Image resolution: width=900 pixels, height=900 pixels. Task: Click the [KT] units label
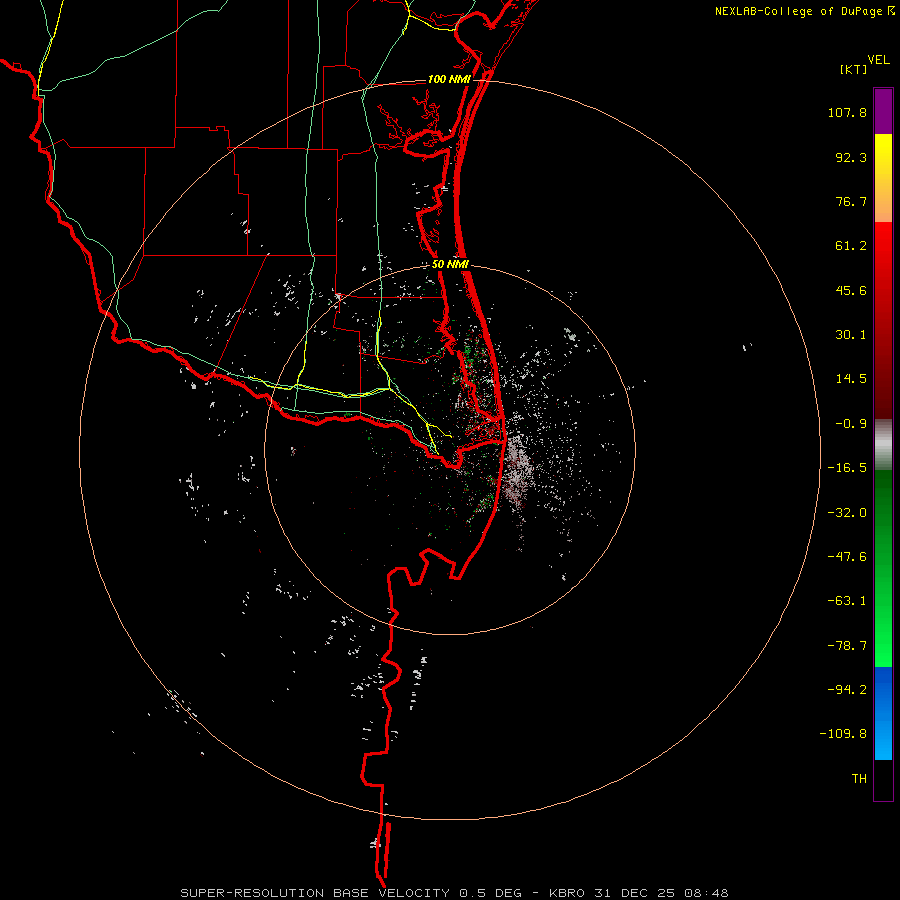pyautogui.click(x=854, y=69)
